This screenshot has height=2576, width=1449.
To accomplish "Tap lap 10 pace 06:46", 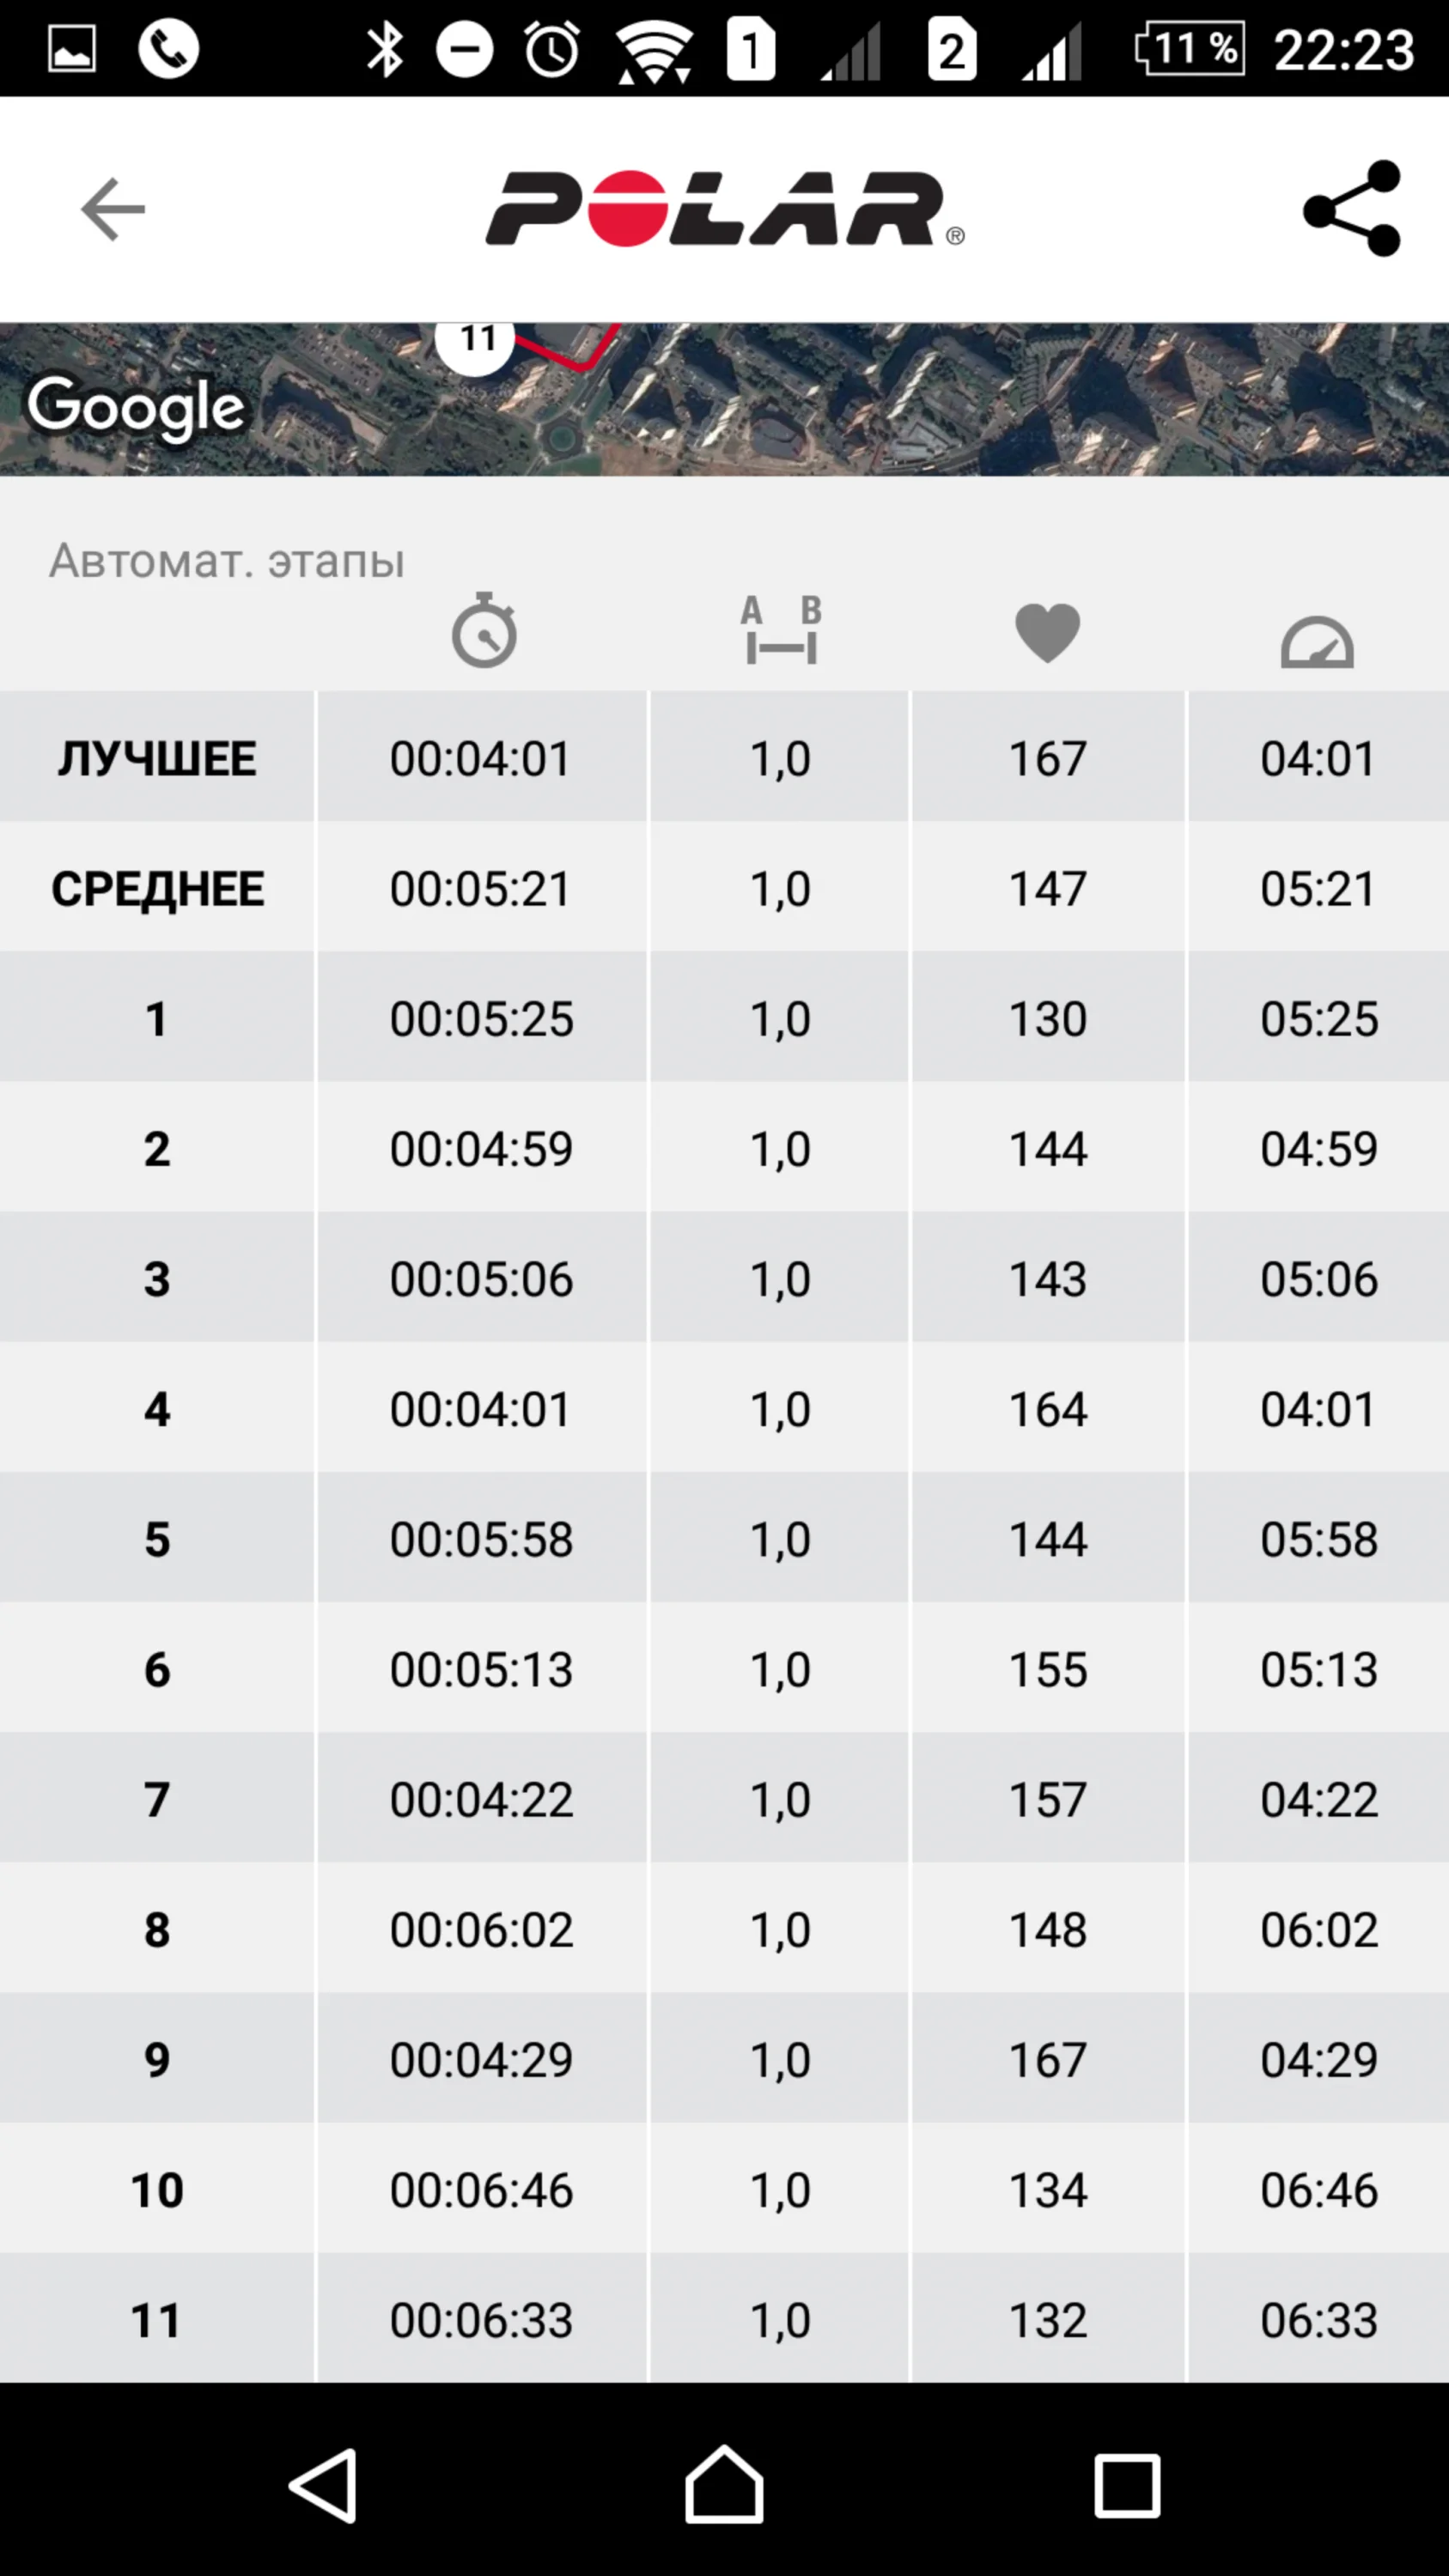I will (1318, 2189).
